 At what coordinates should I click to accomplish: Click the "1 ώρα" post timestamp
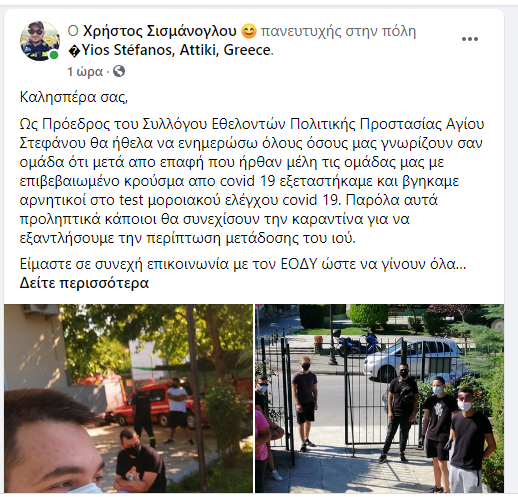85,72
